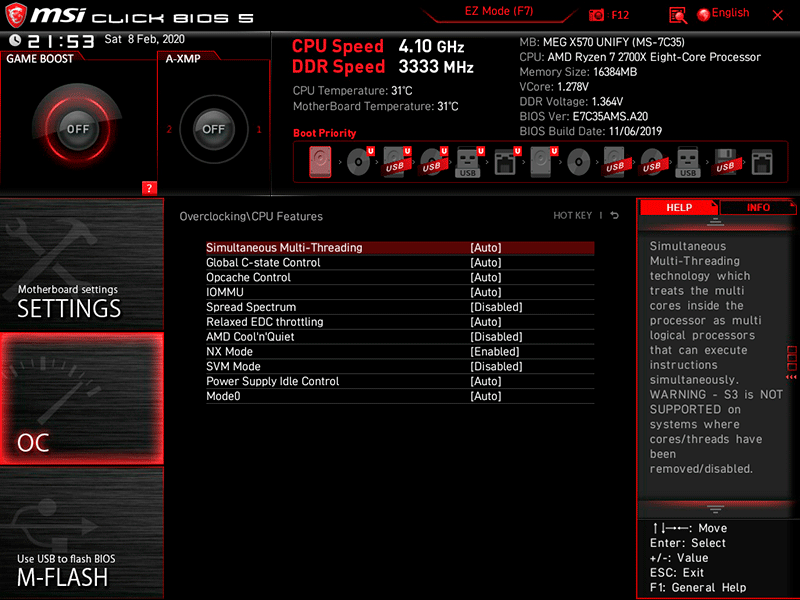The width and height of the screenshot is (800, 600).
Task: Change Spread Spectrum [Disabled] value
Action: coord(496,307)
